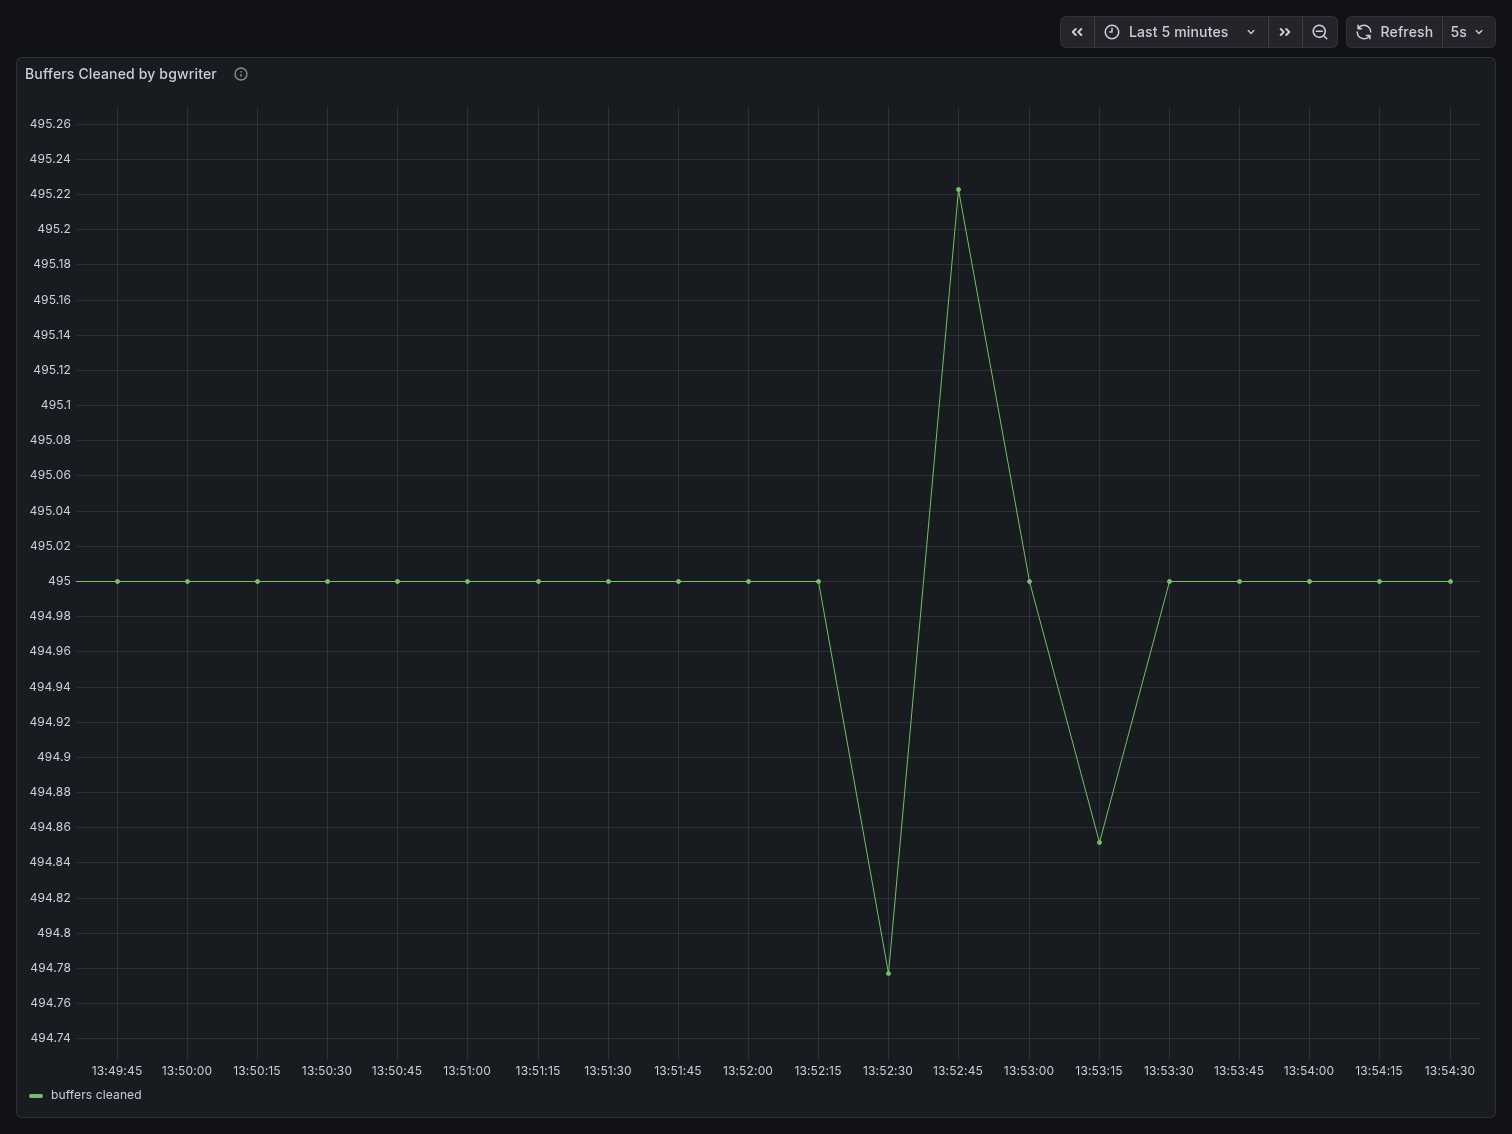Expand the time picker options chevron
The width and height of the screenshot is (1512, 1134).
(x=1251, y=31)
